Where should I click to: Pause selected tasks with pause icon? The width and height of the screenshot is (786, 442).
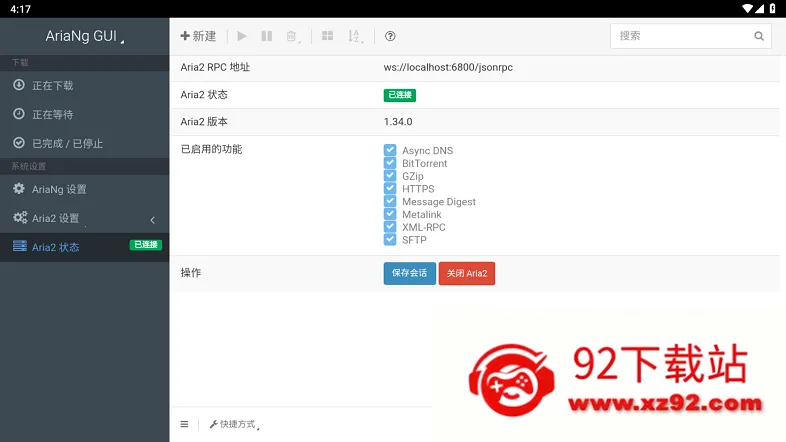click(267, 36)
